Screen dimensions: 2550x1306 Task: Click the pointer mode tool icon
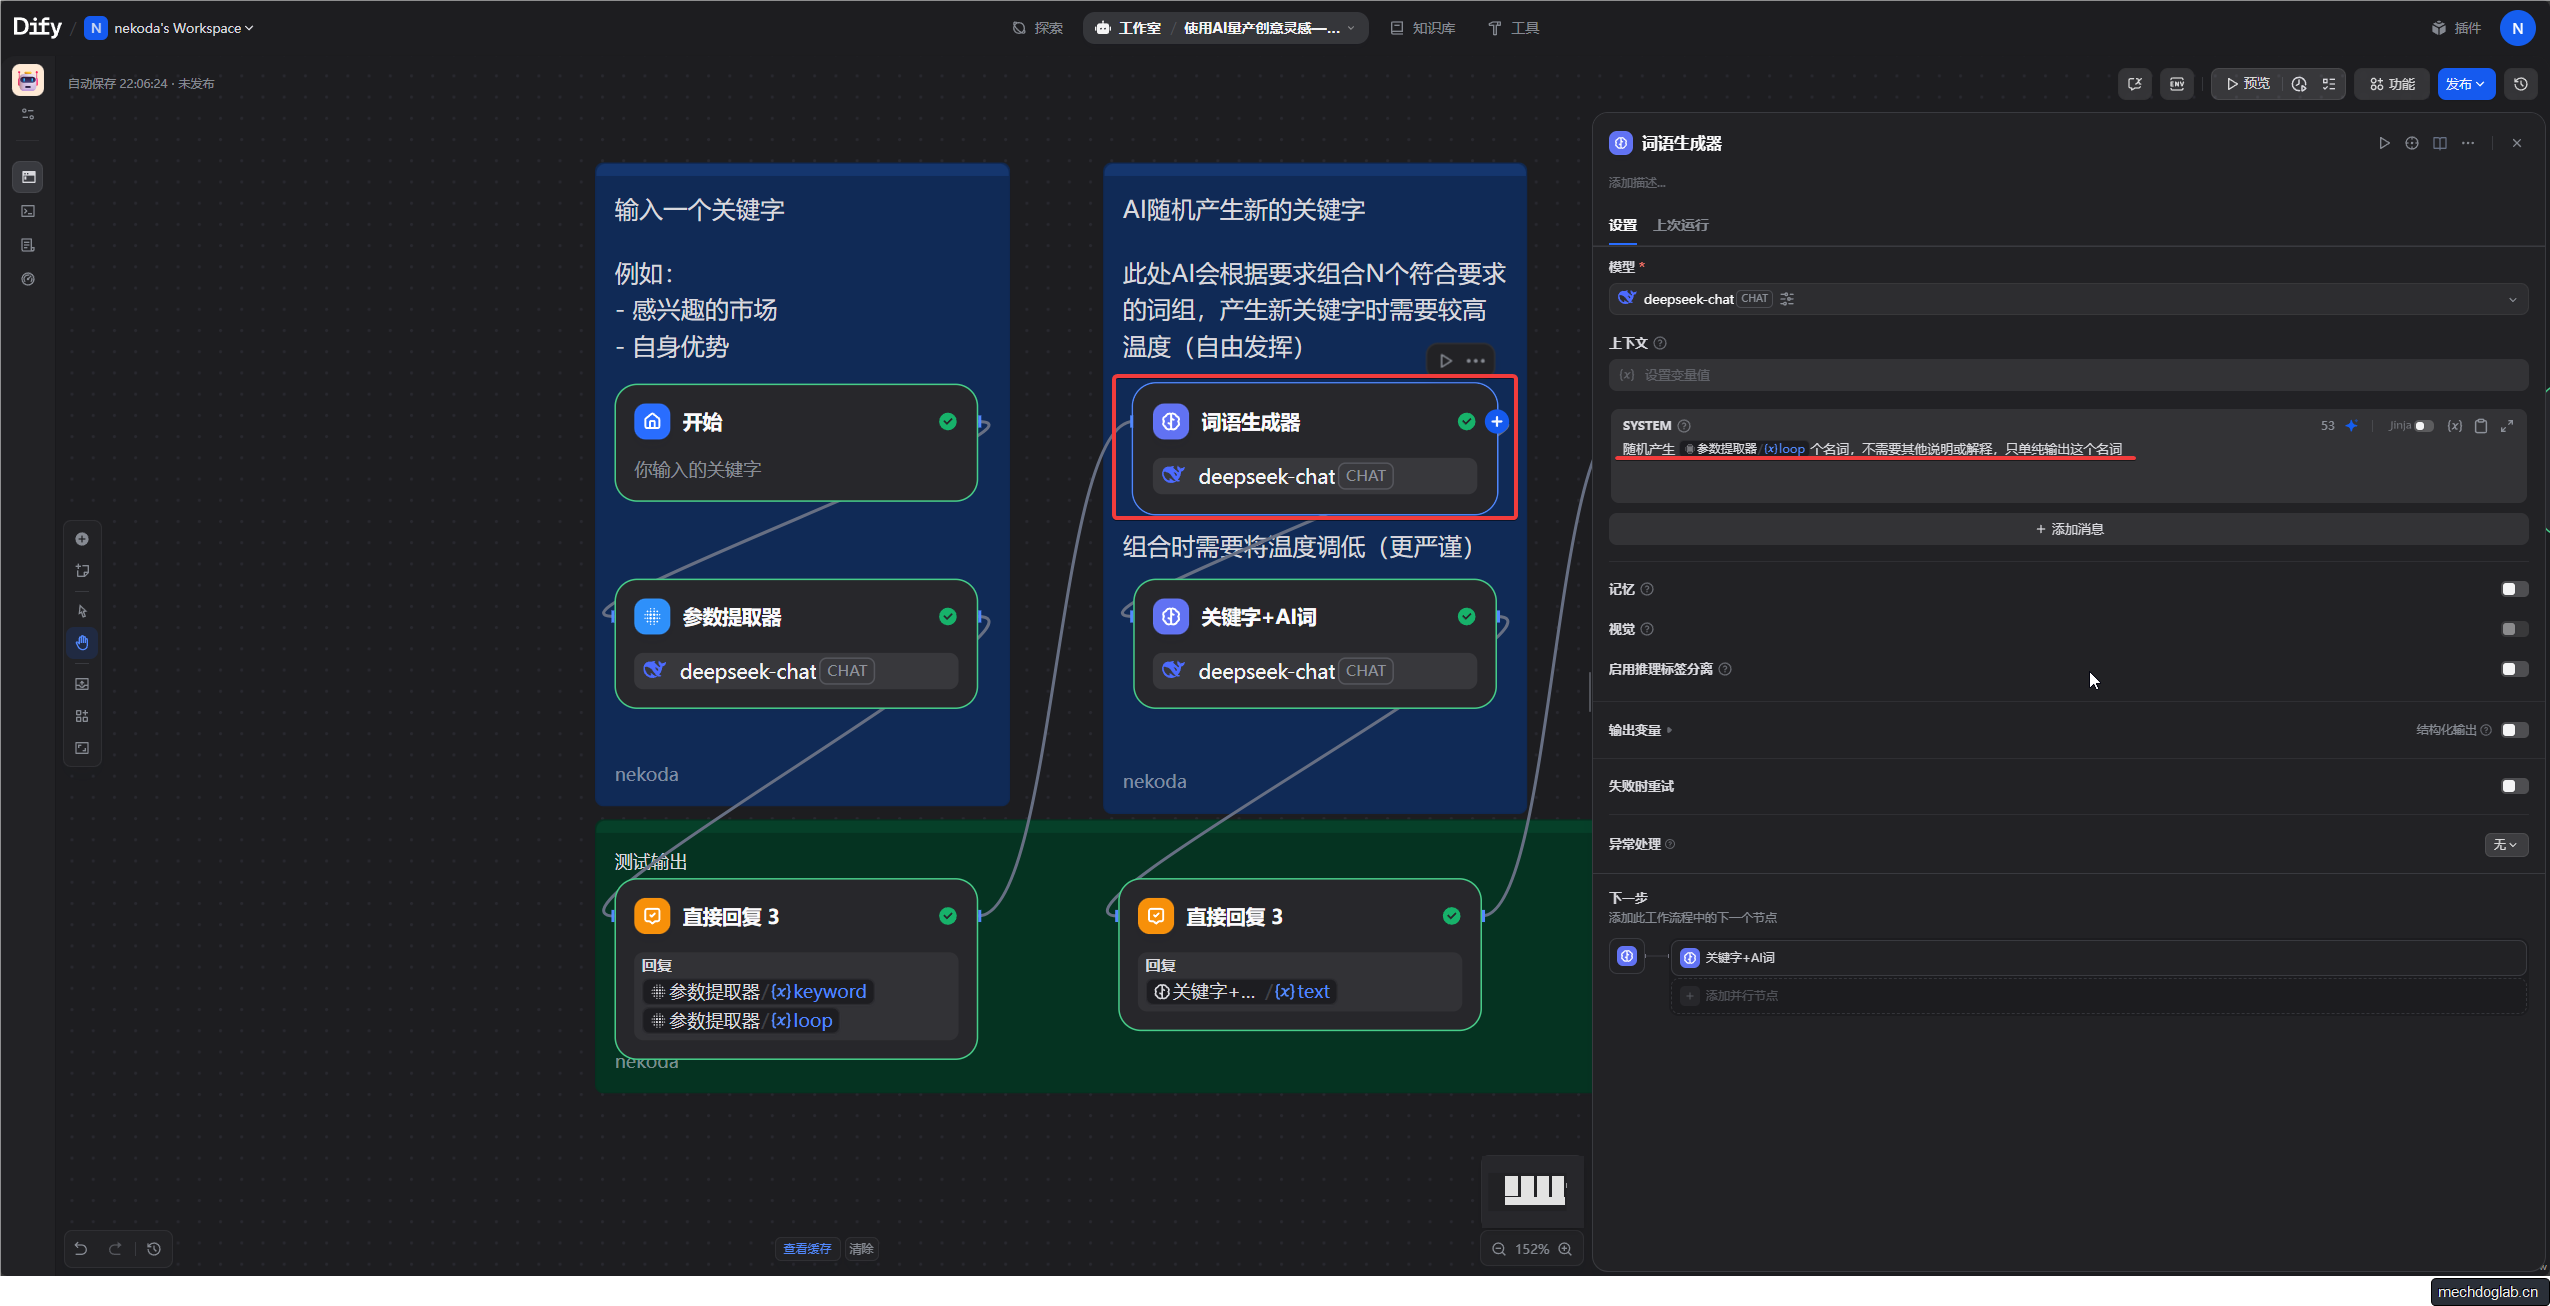tap(82, 611)
